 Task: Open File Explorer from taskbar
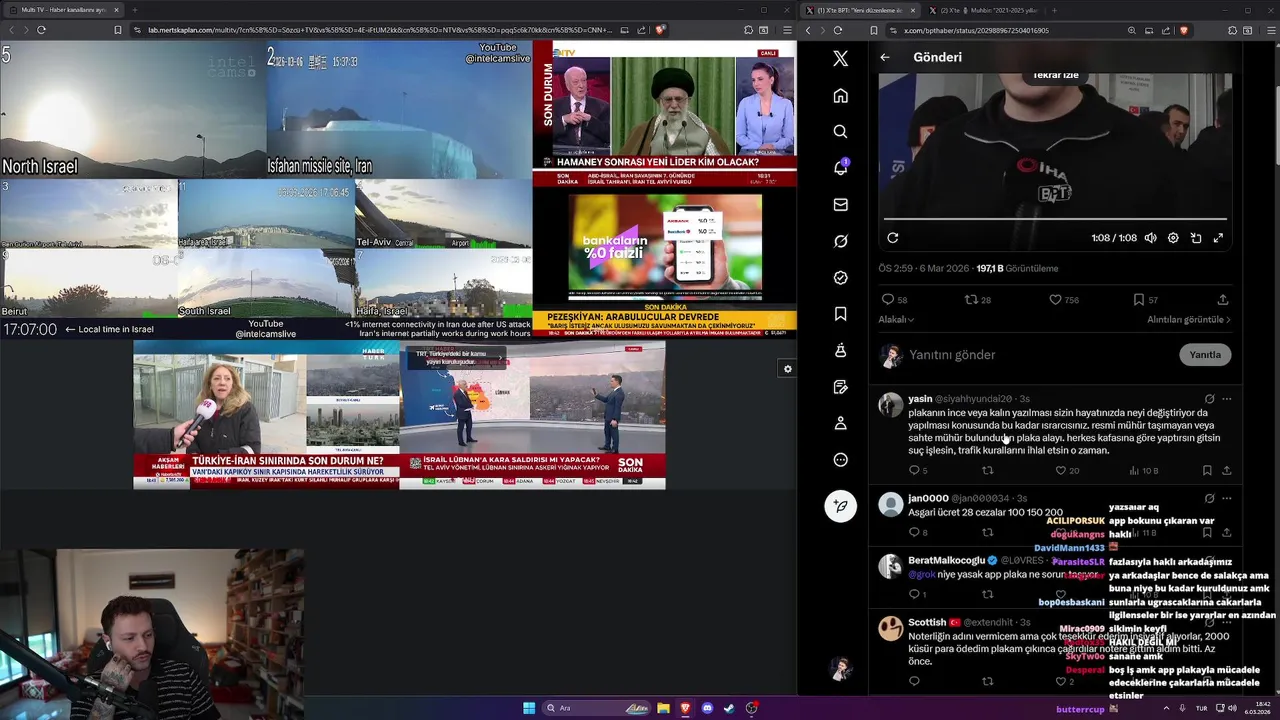(663, 708)
